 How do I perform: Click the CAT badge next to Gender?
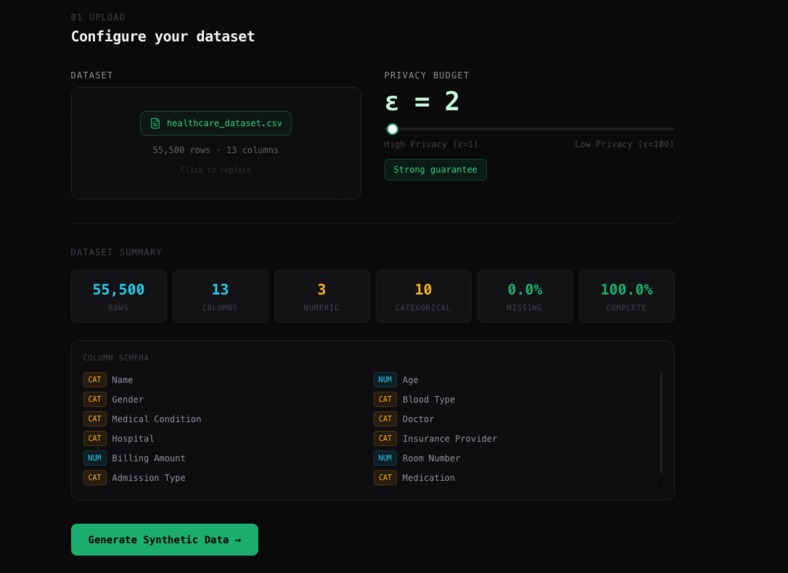click(x=94, y=399)
